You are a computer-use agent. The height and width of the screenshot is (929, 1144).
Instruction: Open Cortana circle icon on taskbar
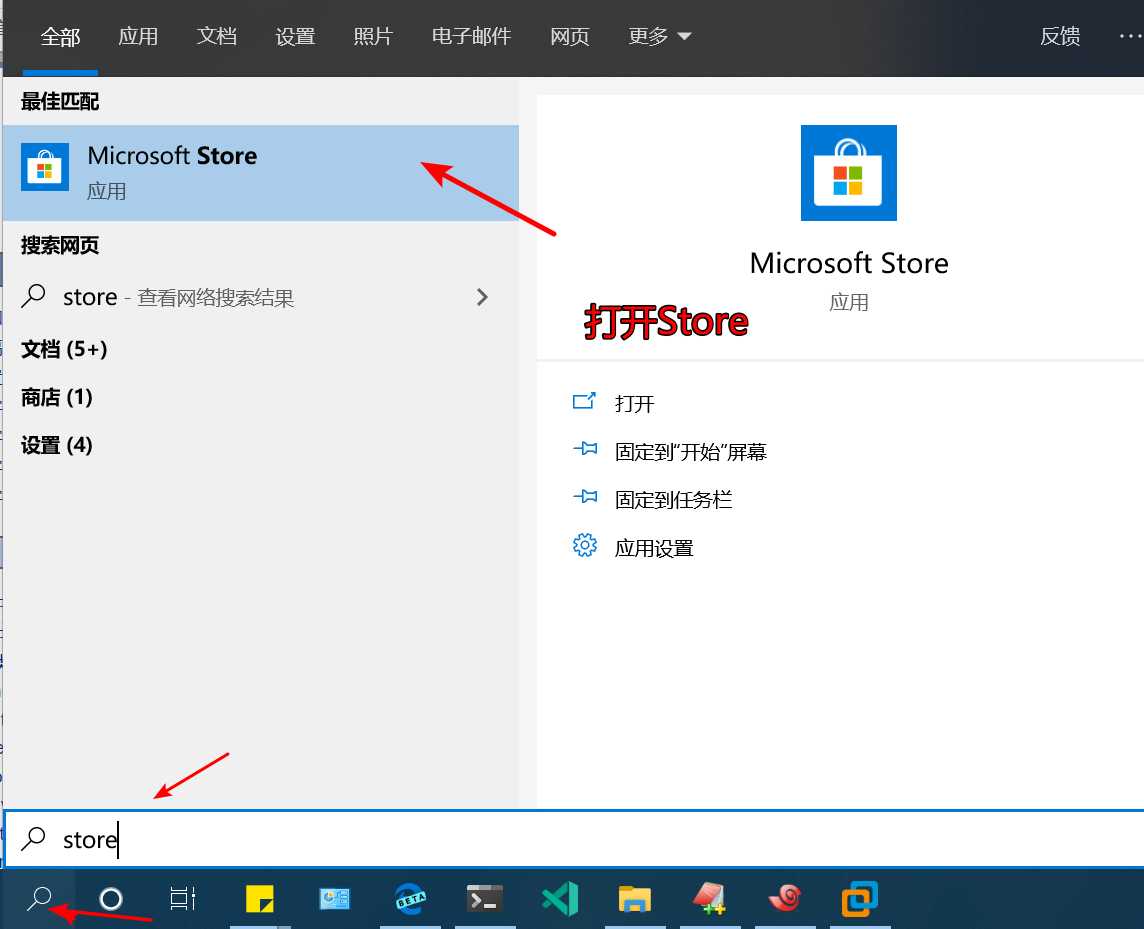(111, 899)
